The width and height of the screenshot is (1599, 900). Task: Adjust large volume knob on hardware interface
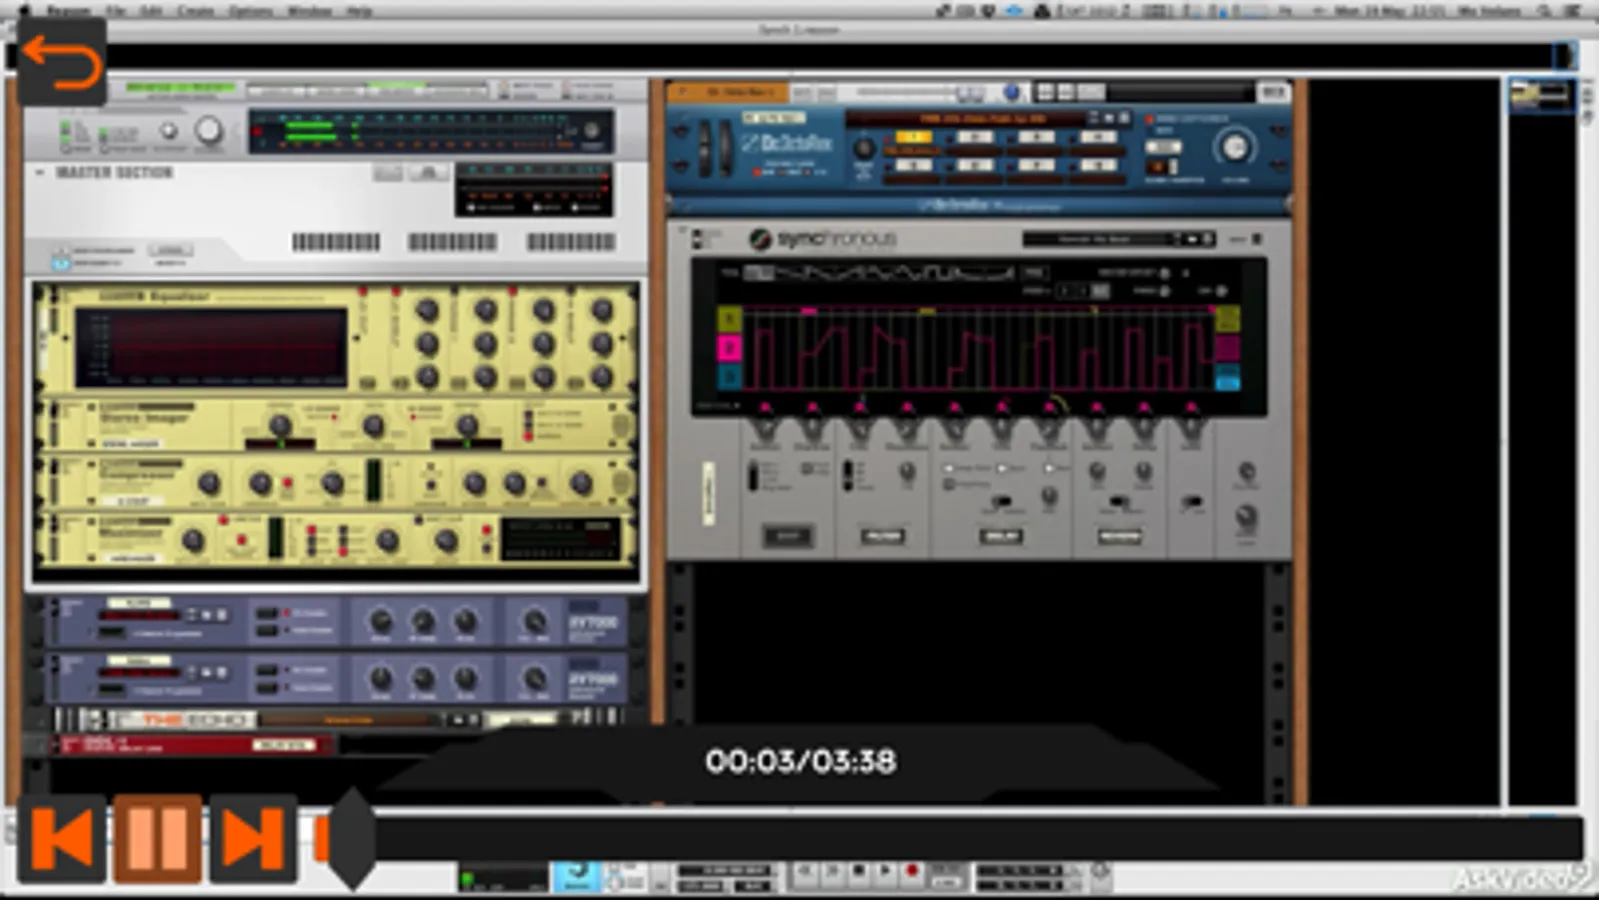click(209, 131)
